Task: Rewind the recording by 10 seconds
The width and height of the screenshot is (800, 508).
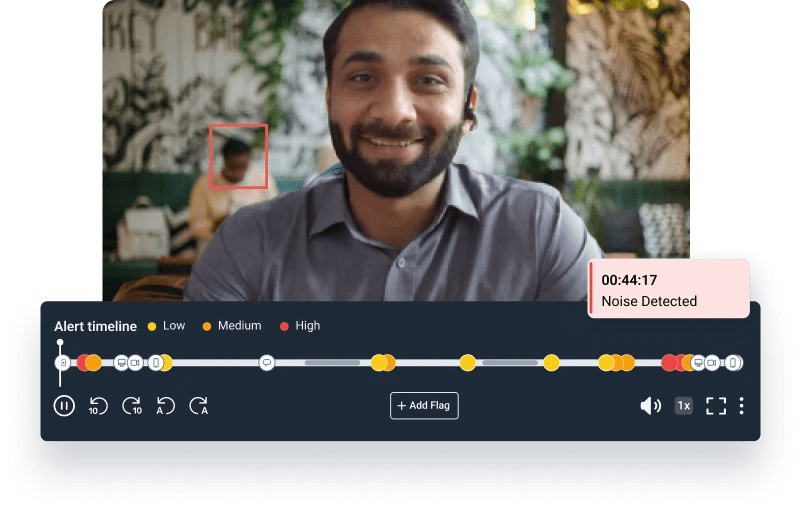Action: 97,406
